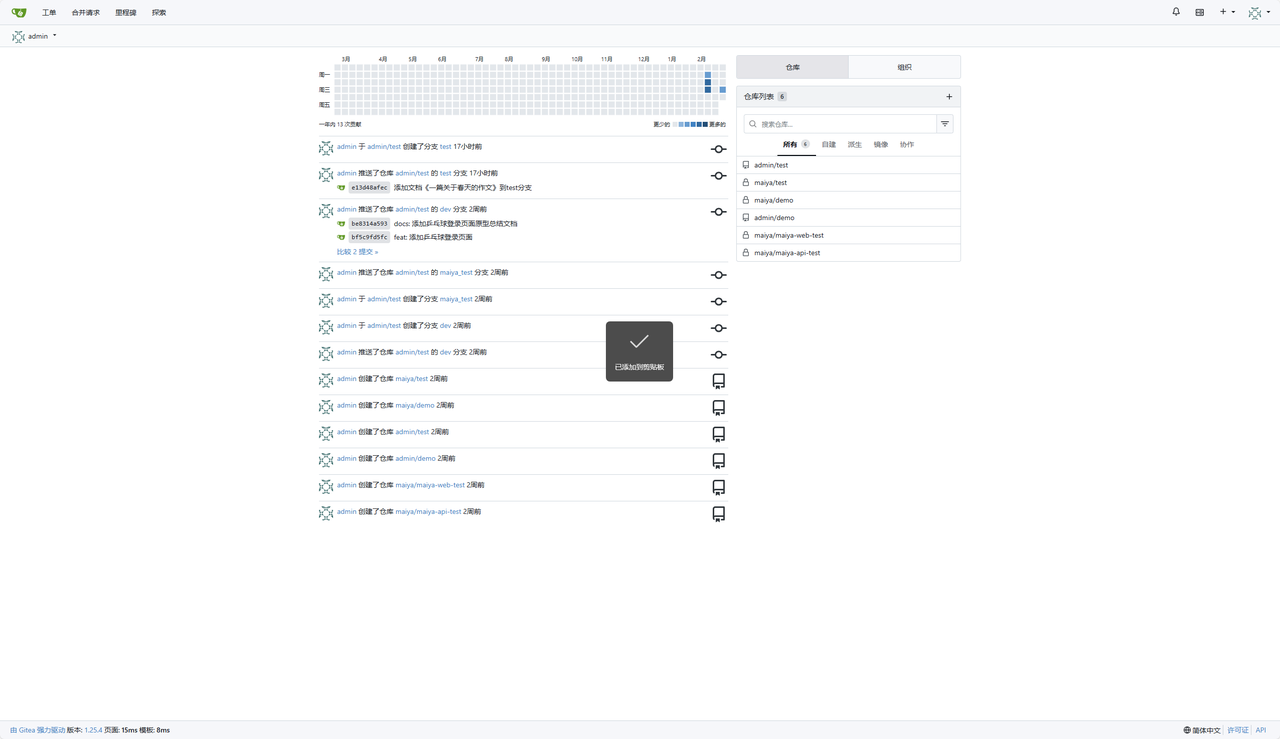Open the repository filter options button
This screenshot has width=1280, height=739.
tap(945, 124)
